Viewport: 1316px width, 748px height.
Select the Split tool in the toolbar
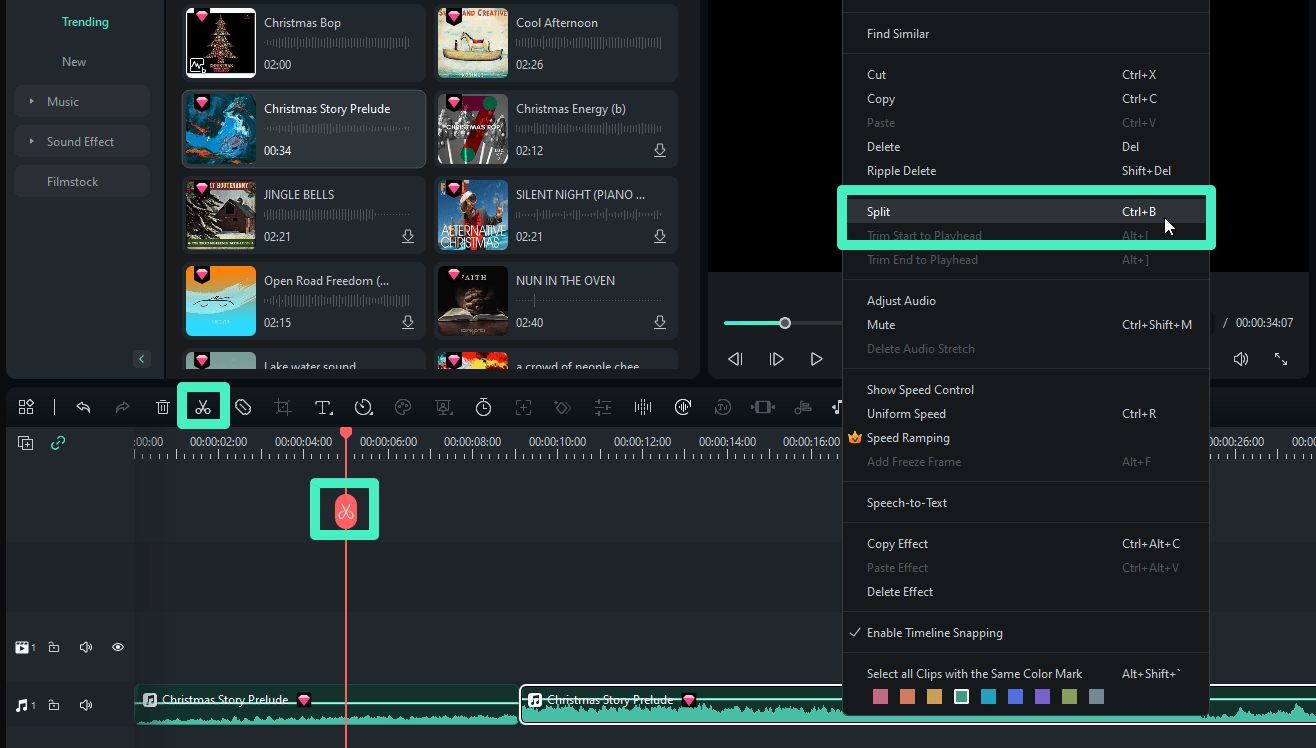tap(203, 407)
